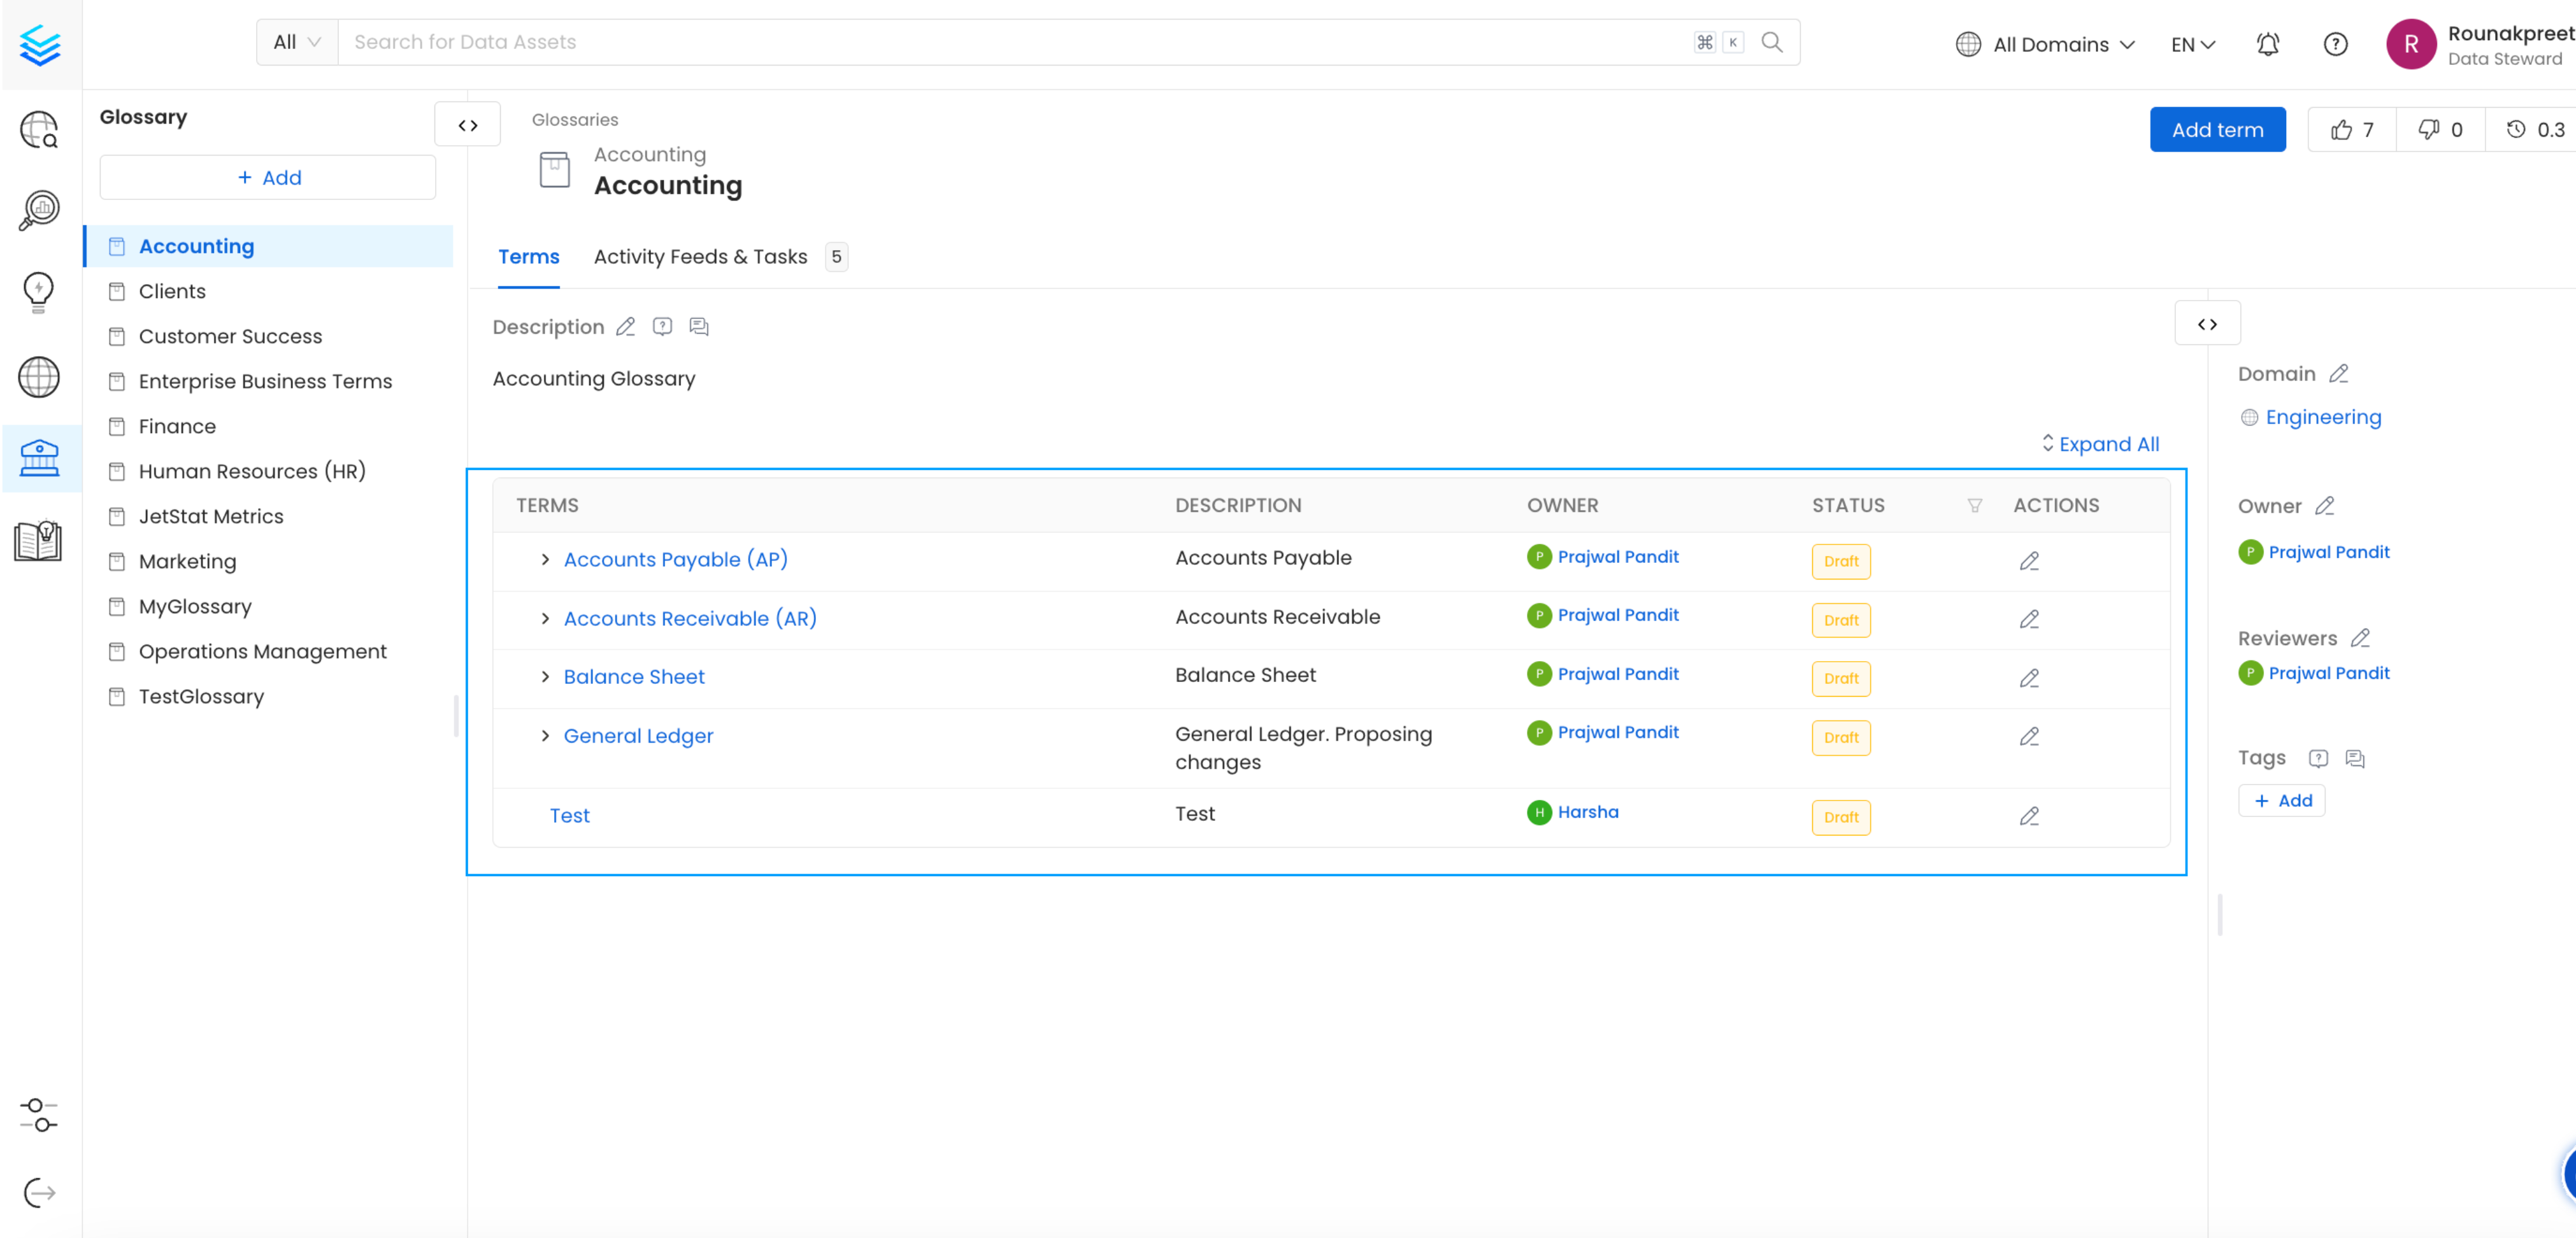2576x1238 pixels.
Task: Collapse the glossary left panel
Action: (467, 125)
